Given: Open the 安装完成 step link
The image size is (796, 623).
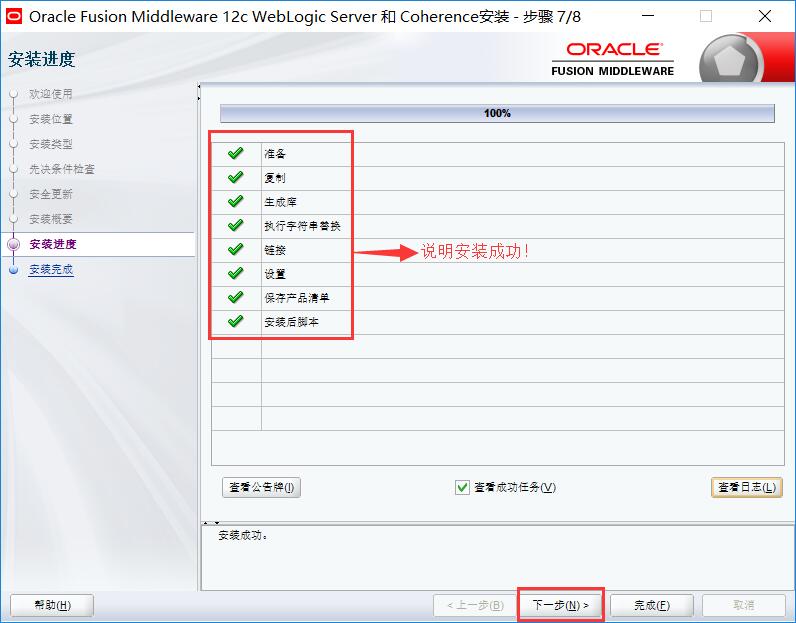Looking at the screenshot, I should pyautogui.click(x=51, y=269).
